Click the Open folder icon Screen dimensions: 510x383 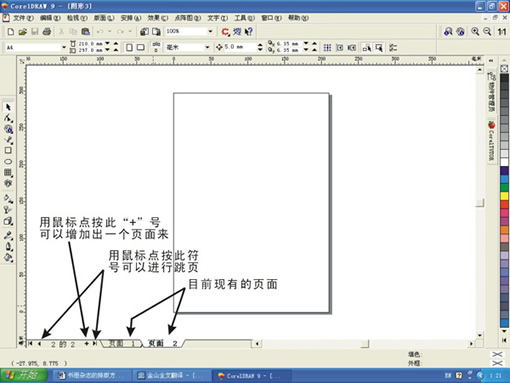pos(23,32)
